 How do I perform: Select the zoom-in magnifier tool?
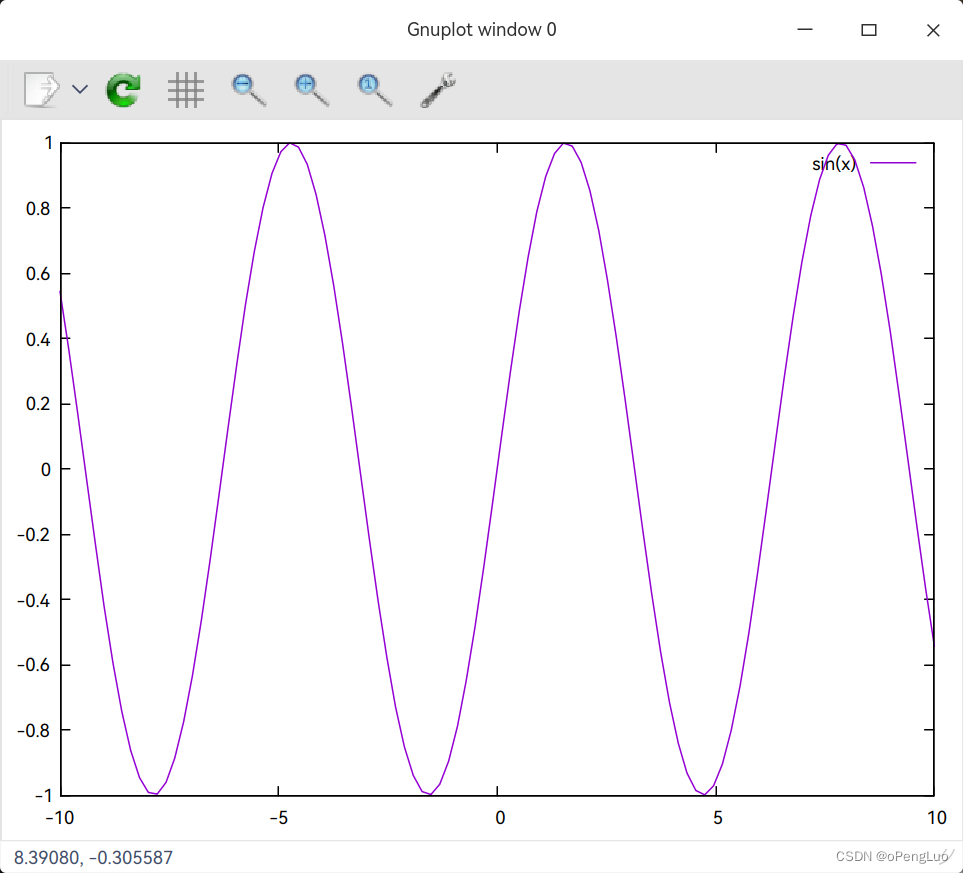click(x=310, y=89)
